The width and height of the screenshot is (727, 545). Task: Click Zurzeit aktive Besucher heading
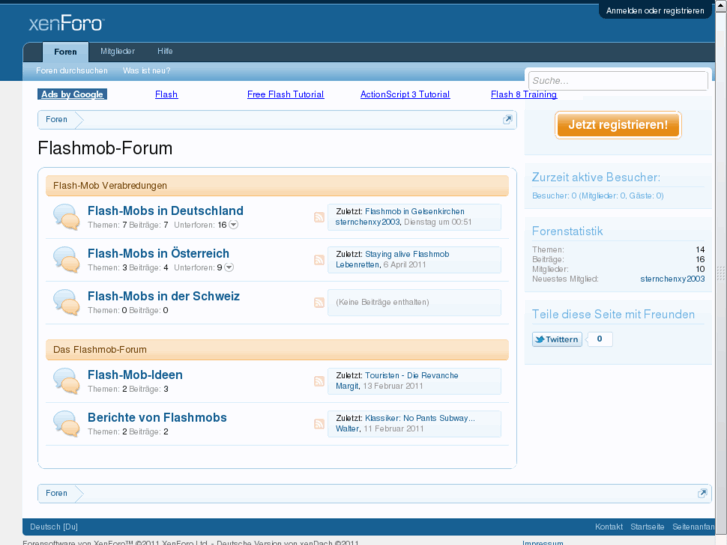[x=596, y=178]
